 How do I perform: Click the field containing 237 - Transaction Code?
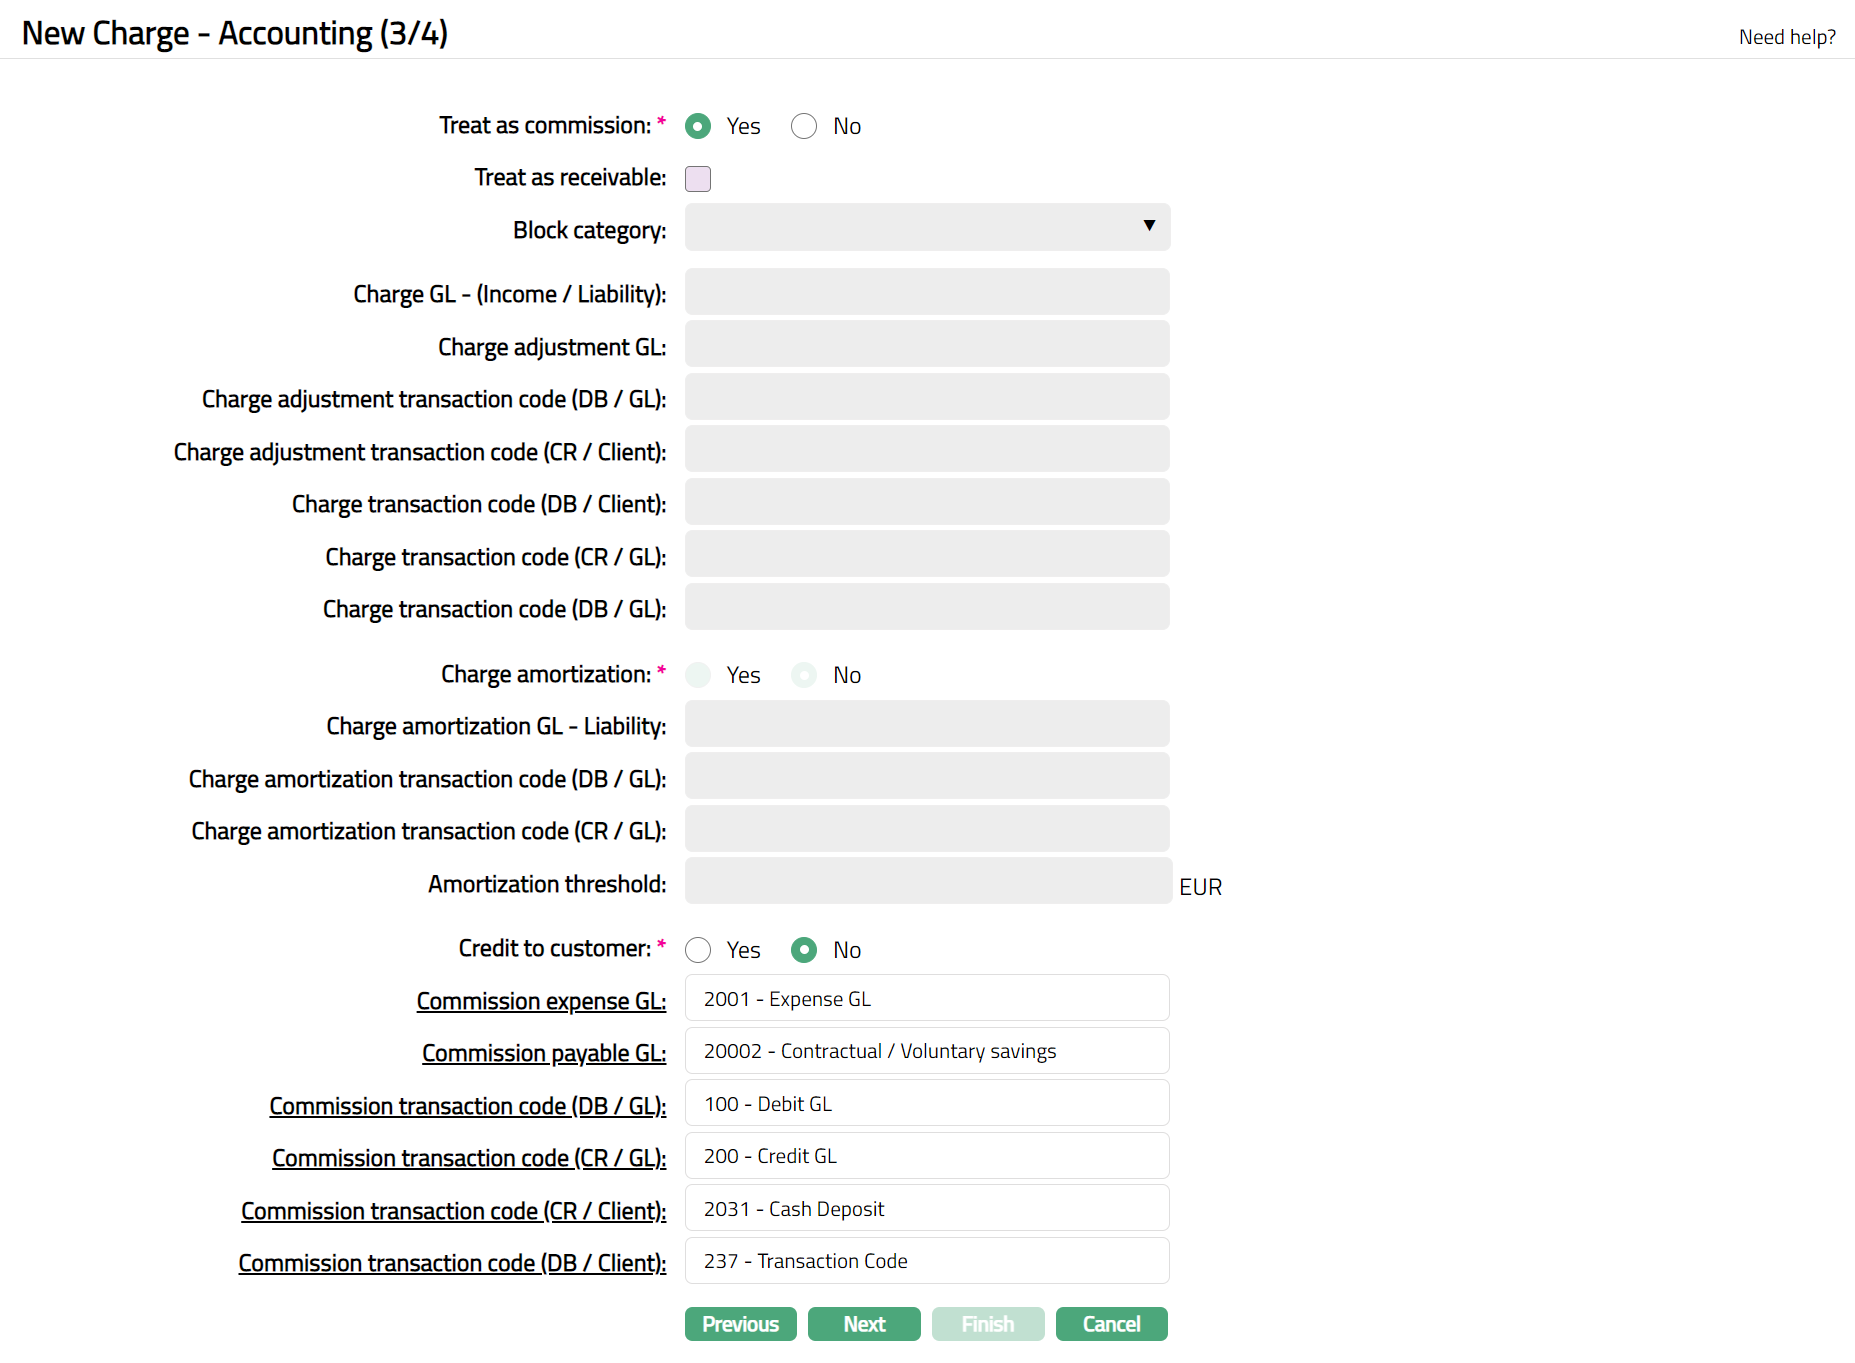927,1261
